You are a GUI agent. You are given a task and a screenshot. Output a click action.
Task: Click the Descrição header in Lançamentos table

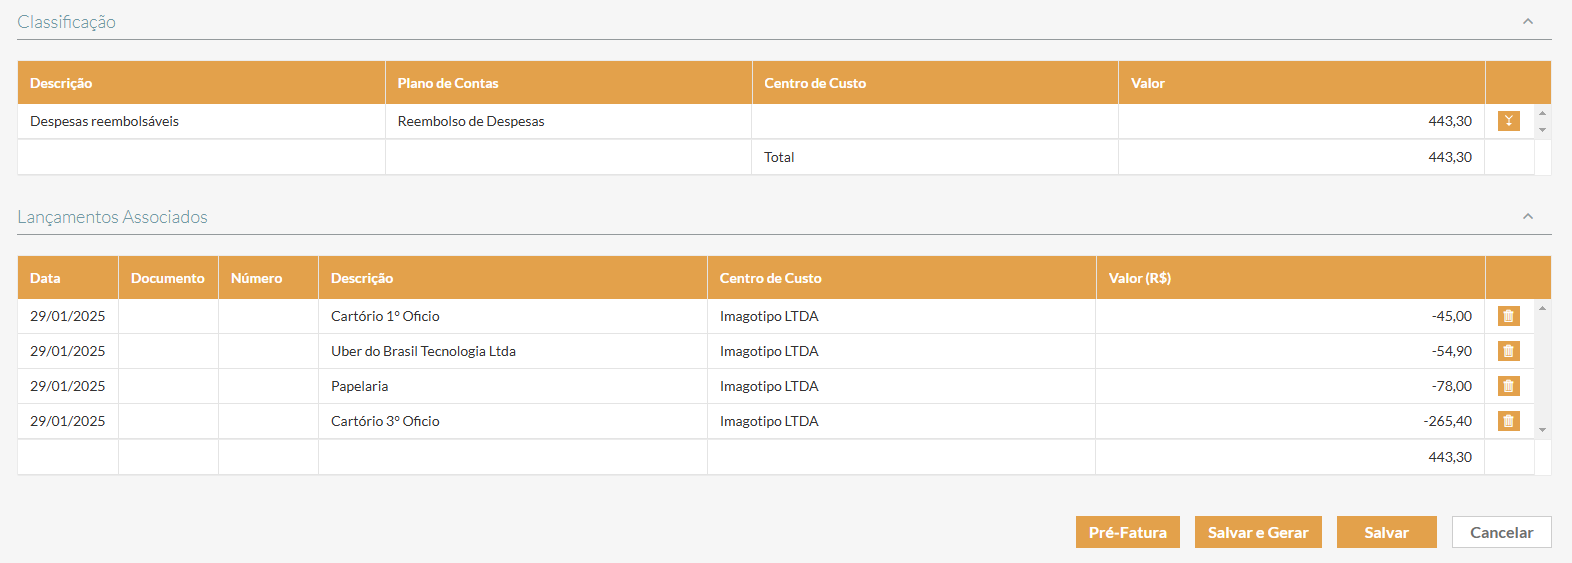pos(513,278)
